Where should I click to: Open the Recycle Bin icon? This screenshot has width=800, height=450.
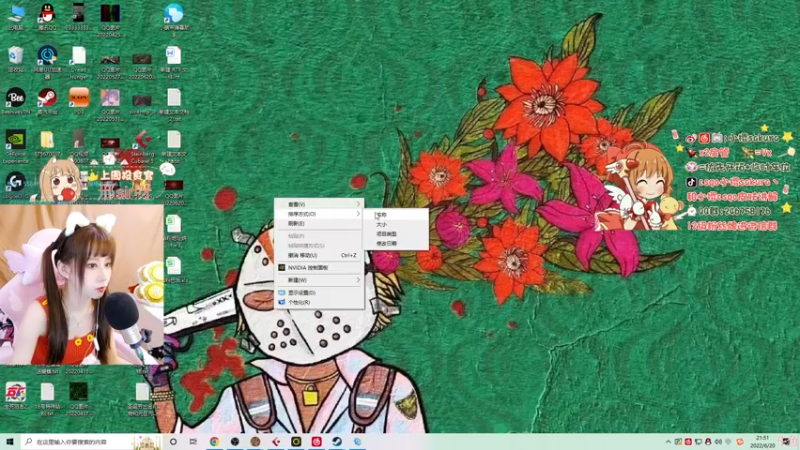click(16, 59)
